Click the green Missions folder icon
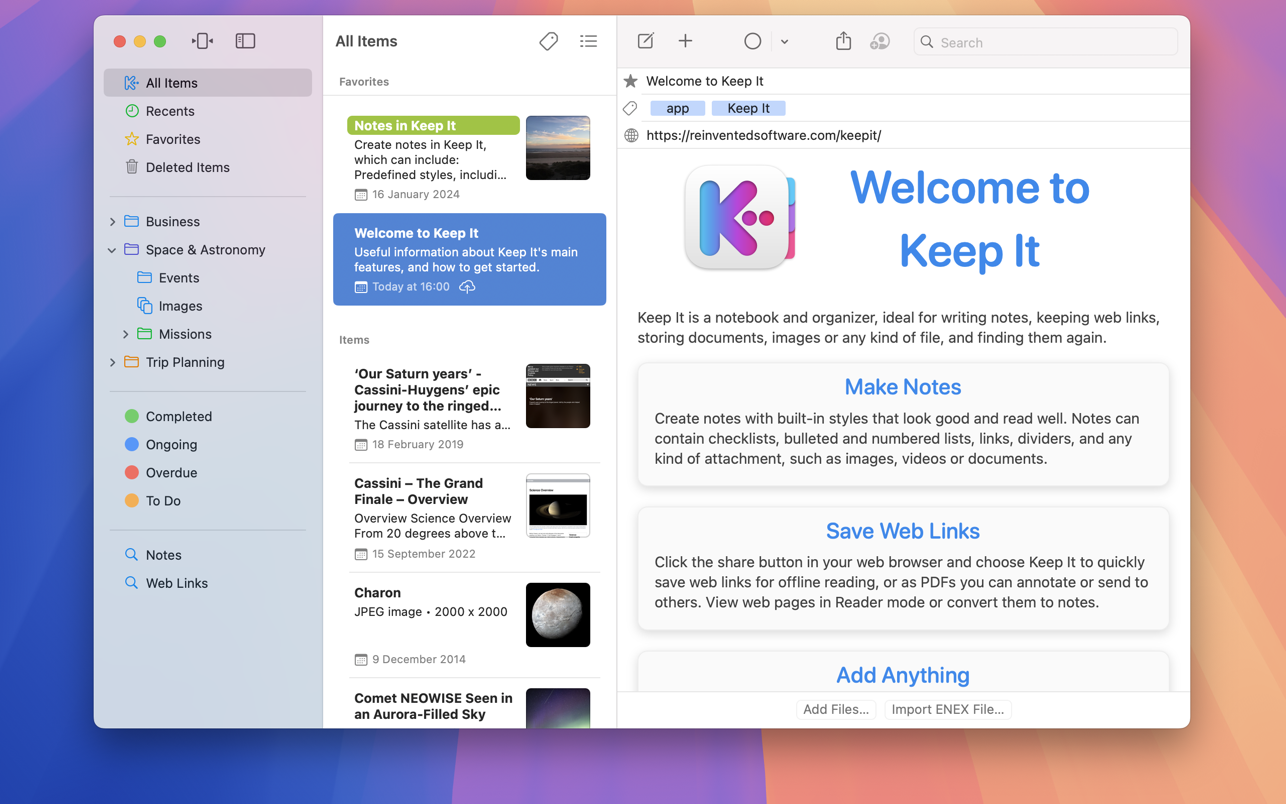Screen dimensions: 1286x804 [x=144, y=333]
